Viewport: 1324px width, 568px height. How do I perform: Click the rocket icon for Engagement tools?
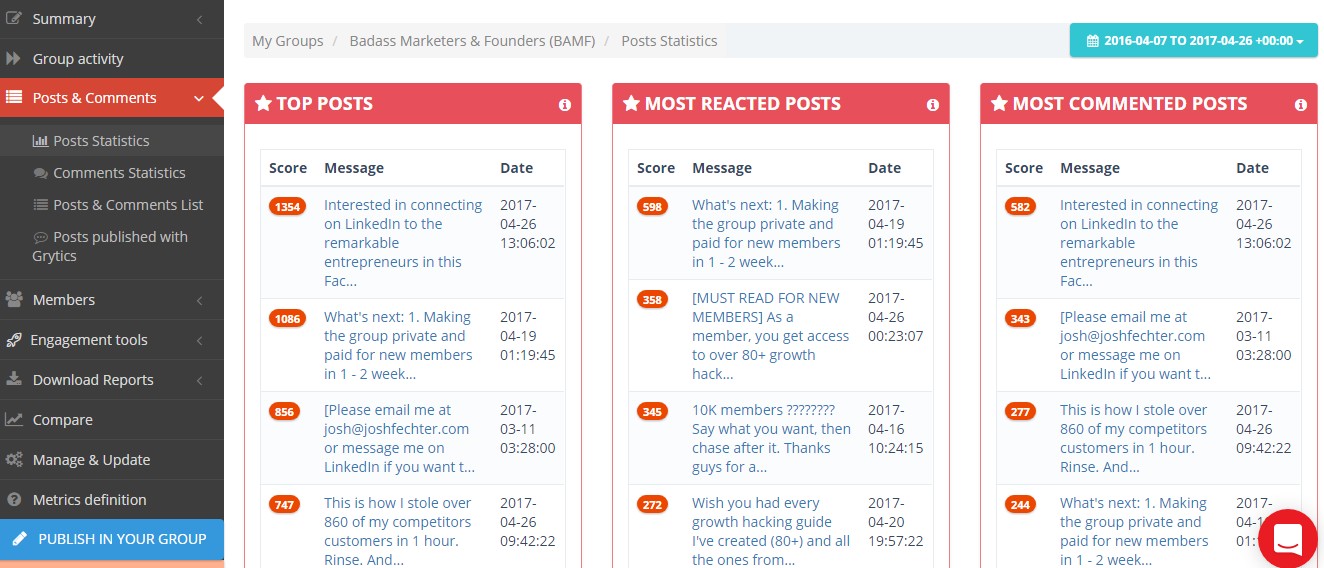(14, 340)
